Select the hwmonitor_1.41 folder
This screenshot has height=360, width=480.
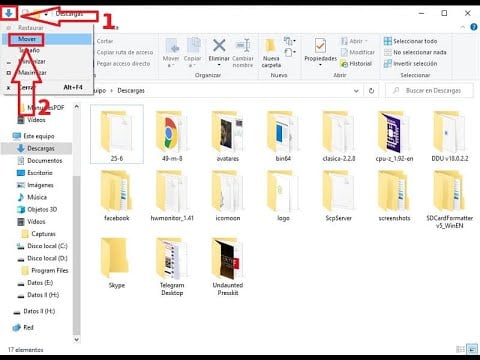(172, 196)
